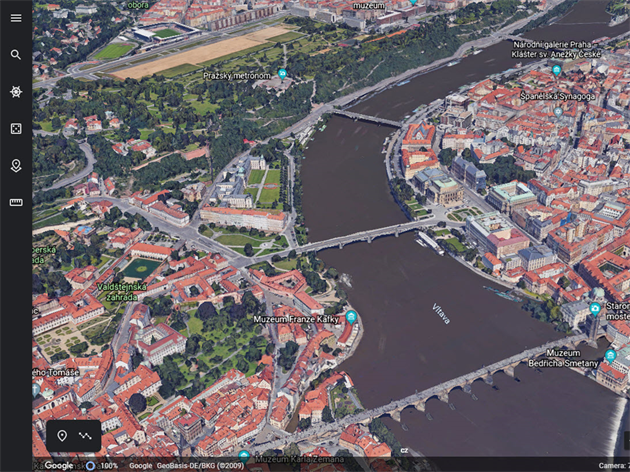Click the Pražský metronom label
This screenshot has width=630, height=472.
237,76
